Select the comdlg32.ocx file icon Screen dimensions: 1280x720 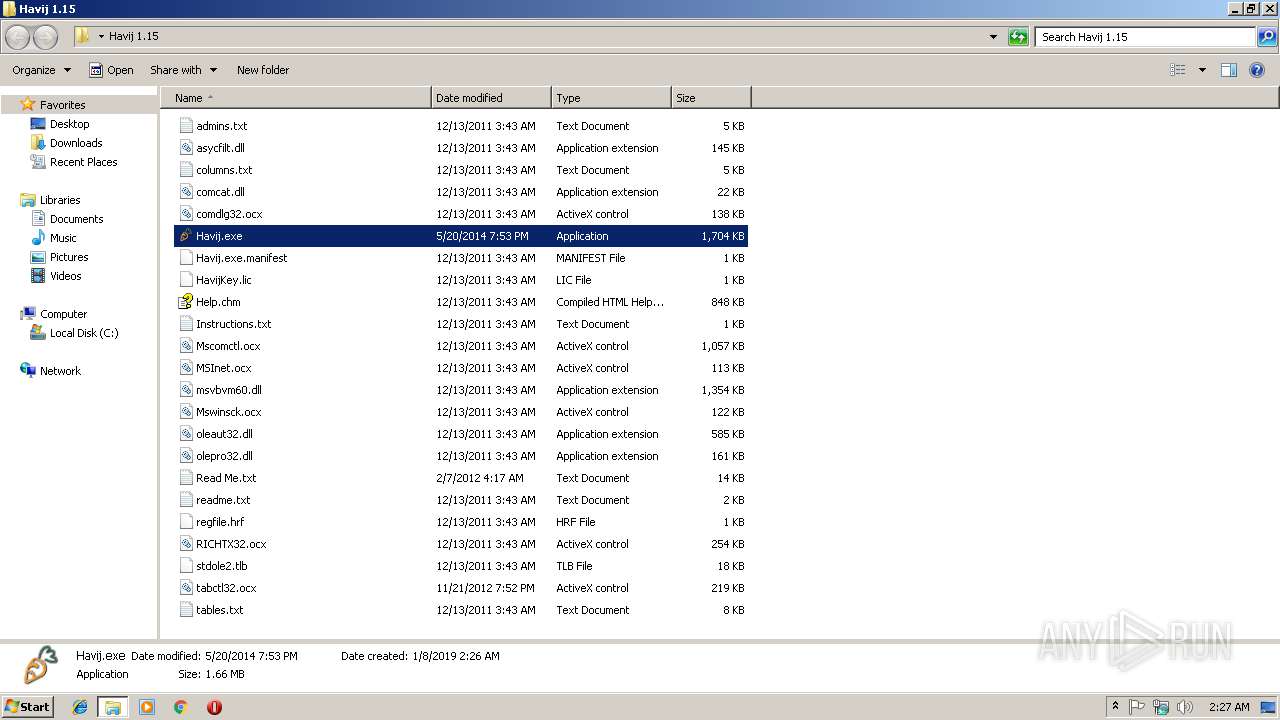click(x=185, y=214)
